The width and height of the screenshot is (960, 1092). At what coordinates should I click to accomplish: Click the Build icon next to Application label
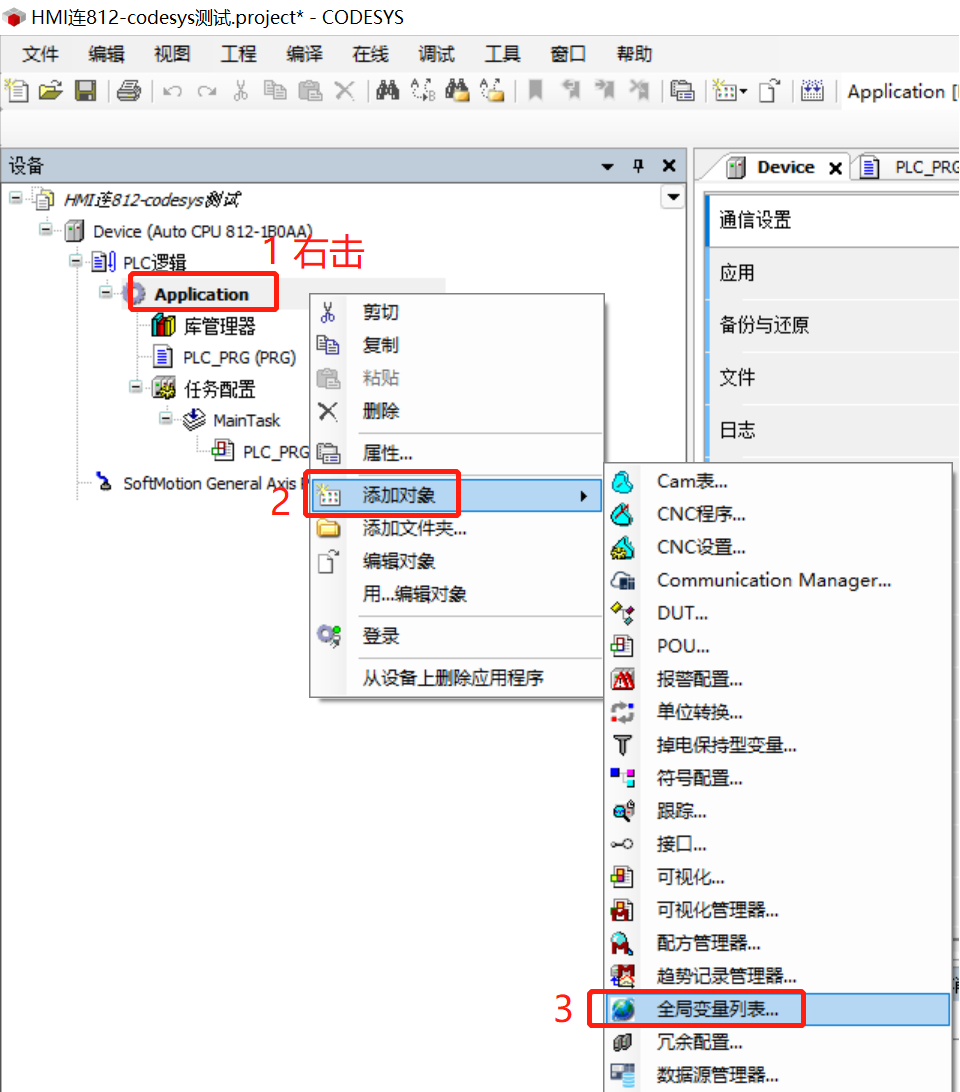[x=812, y=91]
